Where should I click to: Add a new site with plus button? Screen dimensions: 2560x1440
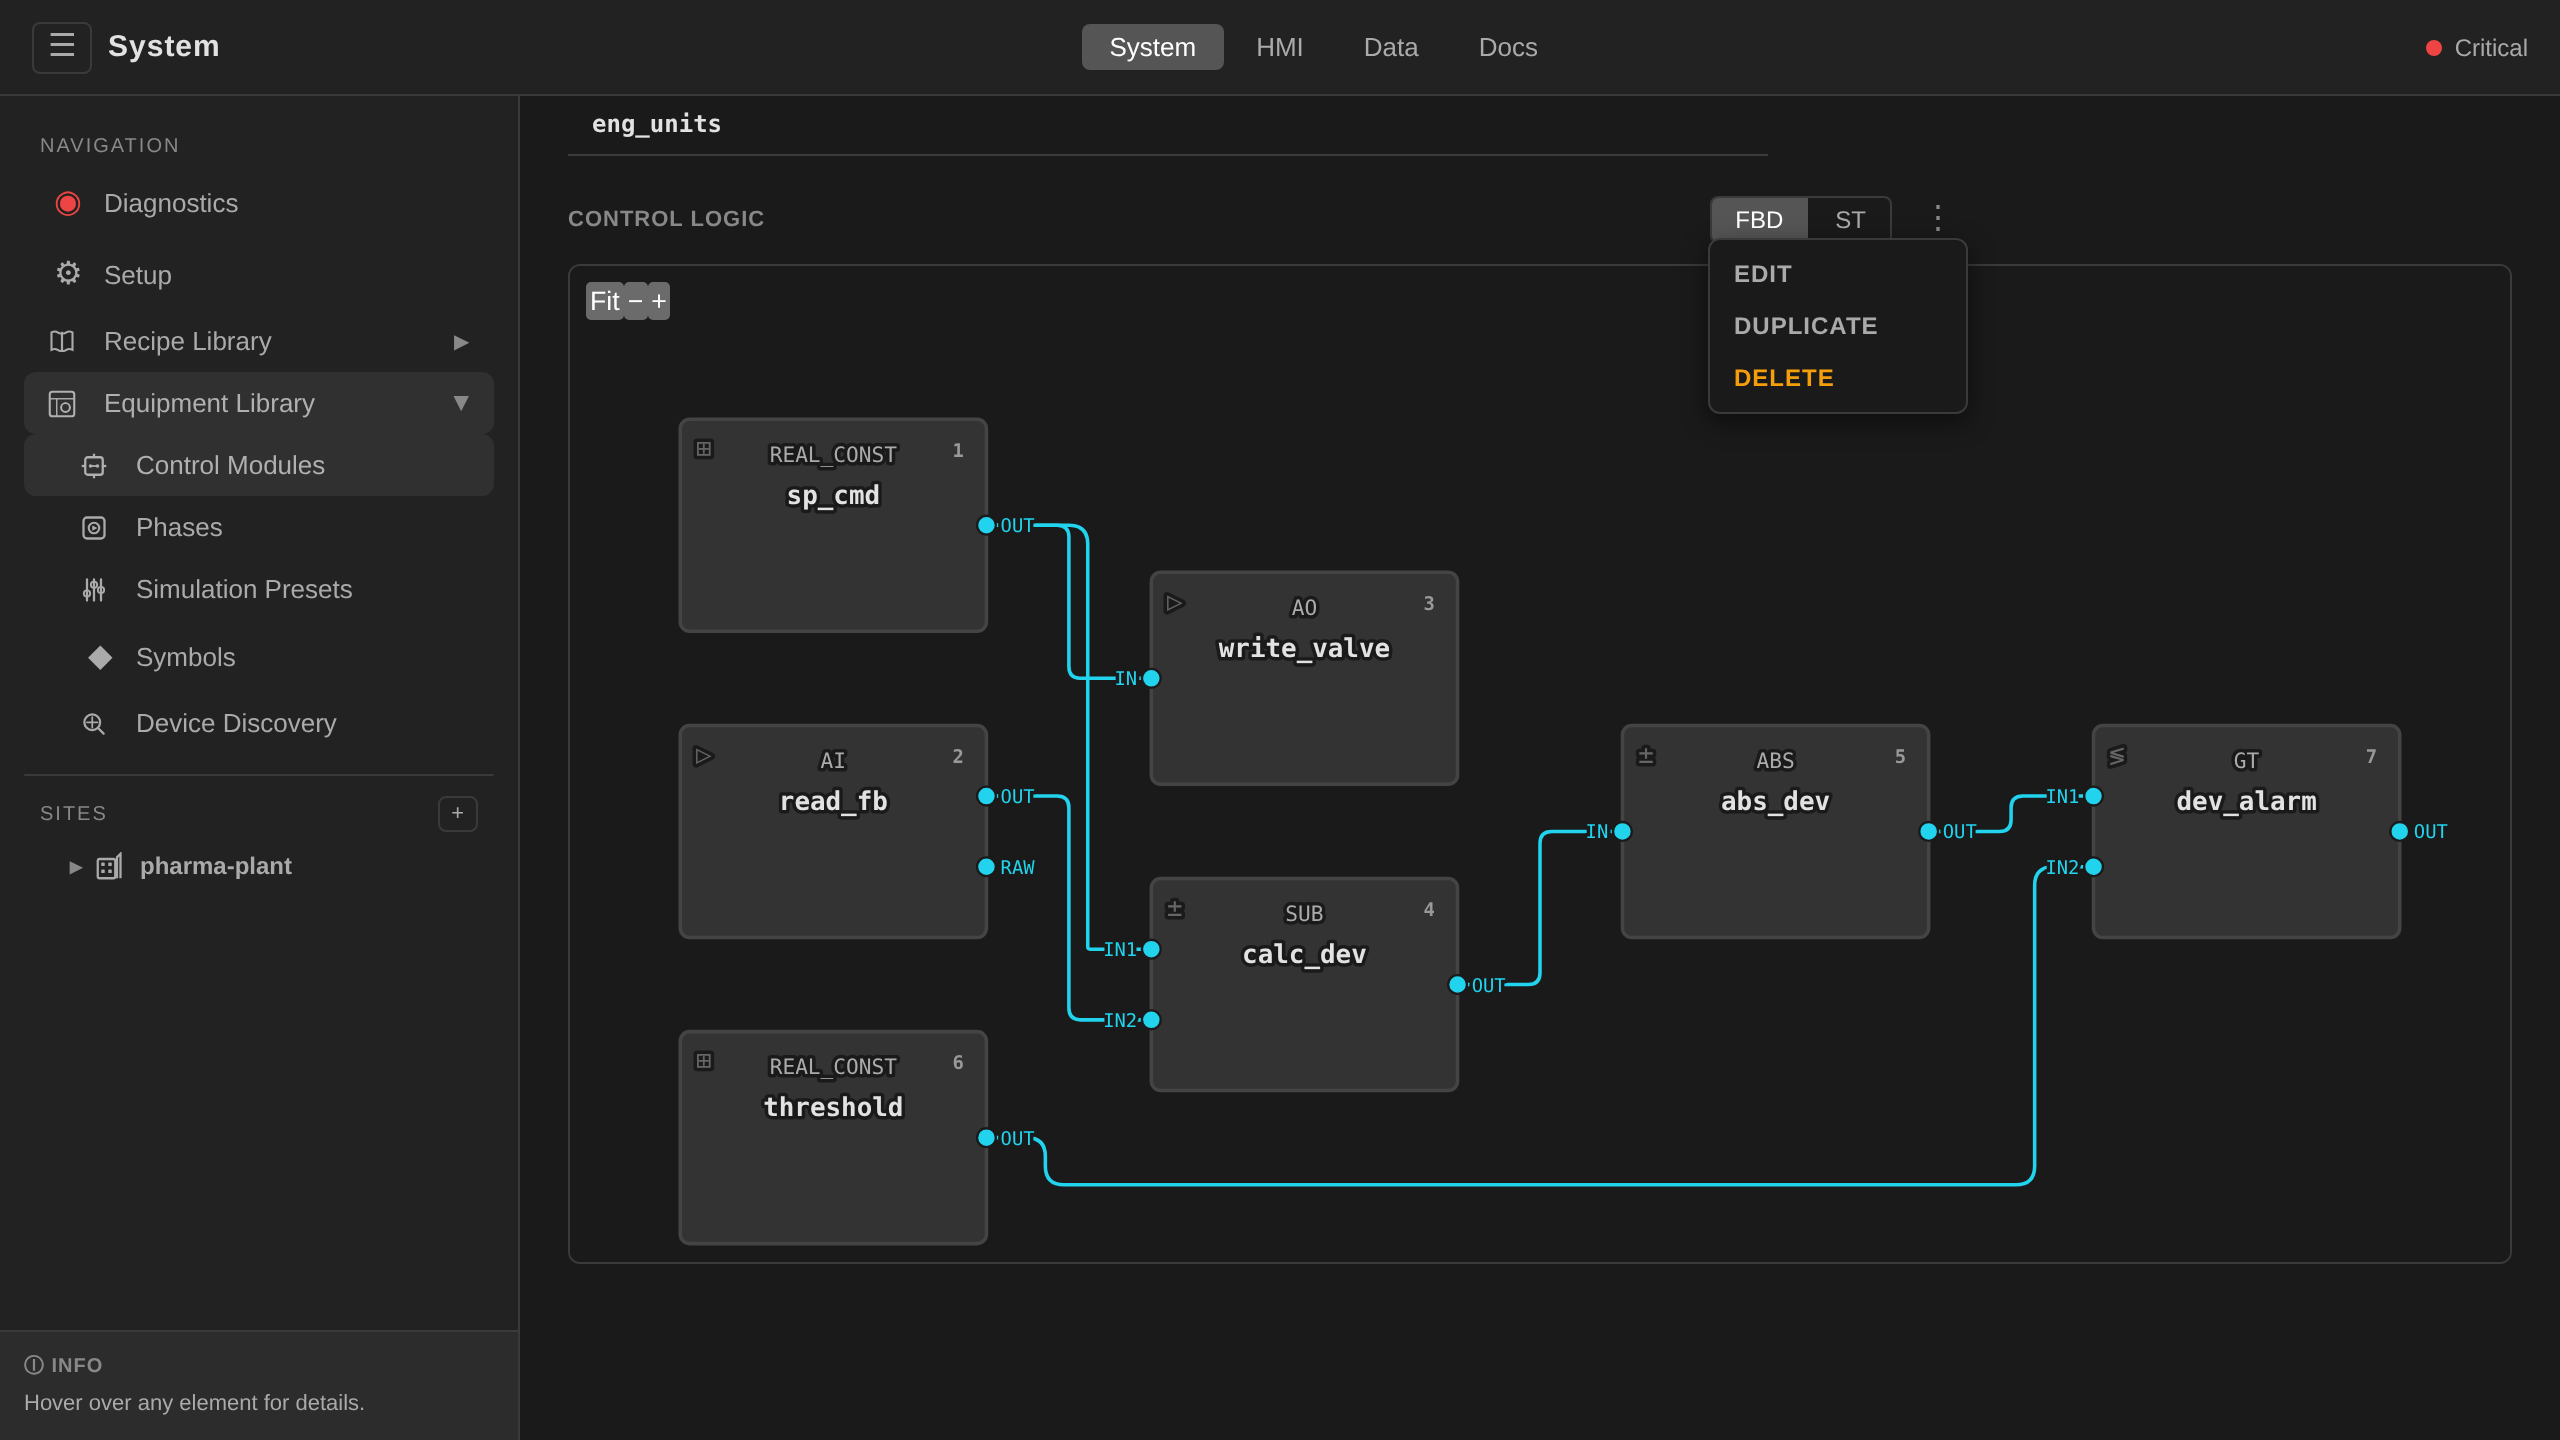(x=458, y=813)
